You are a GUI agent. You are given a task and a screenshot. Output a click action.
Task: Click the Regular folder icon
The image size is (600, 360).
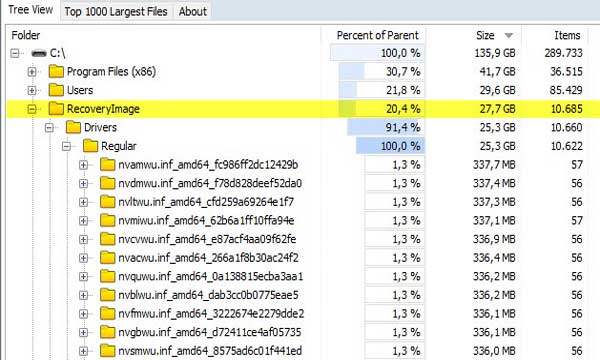tap(90, 146)
